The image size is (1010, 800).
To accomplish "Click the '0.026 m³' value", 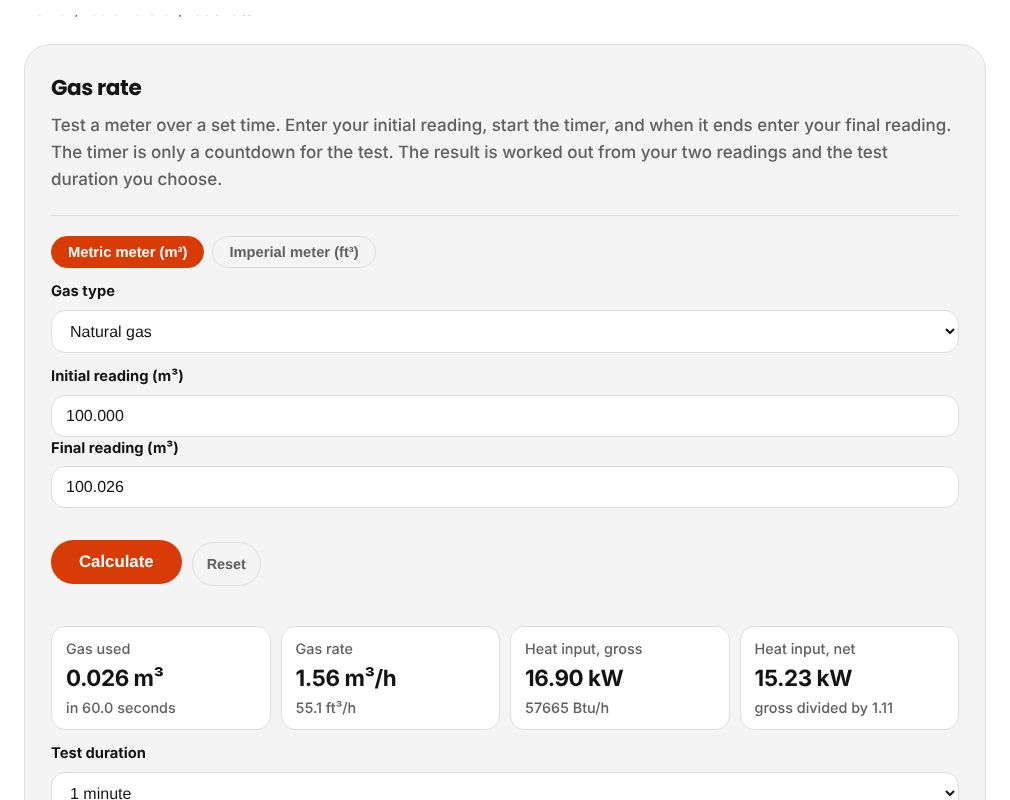I will [115, 678].
